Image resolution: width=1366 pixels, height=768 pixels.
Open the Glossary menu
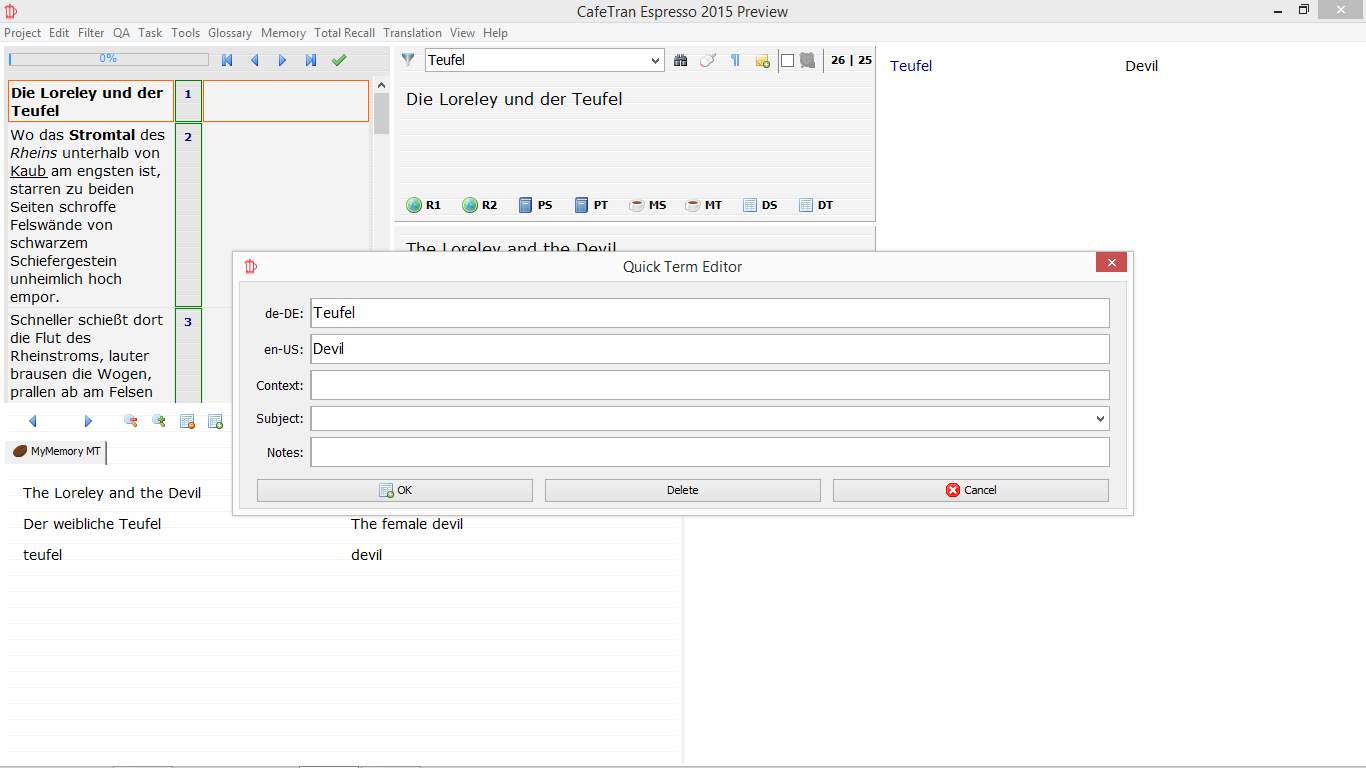click(x=230, y=33)
